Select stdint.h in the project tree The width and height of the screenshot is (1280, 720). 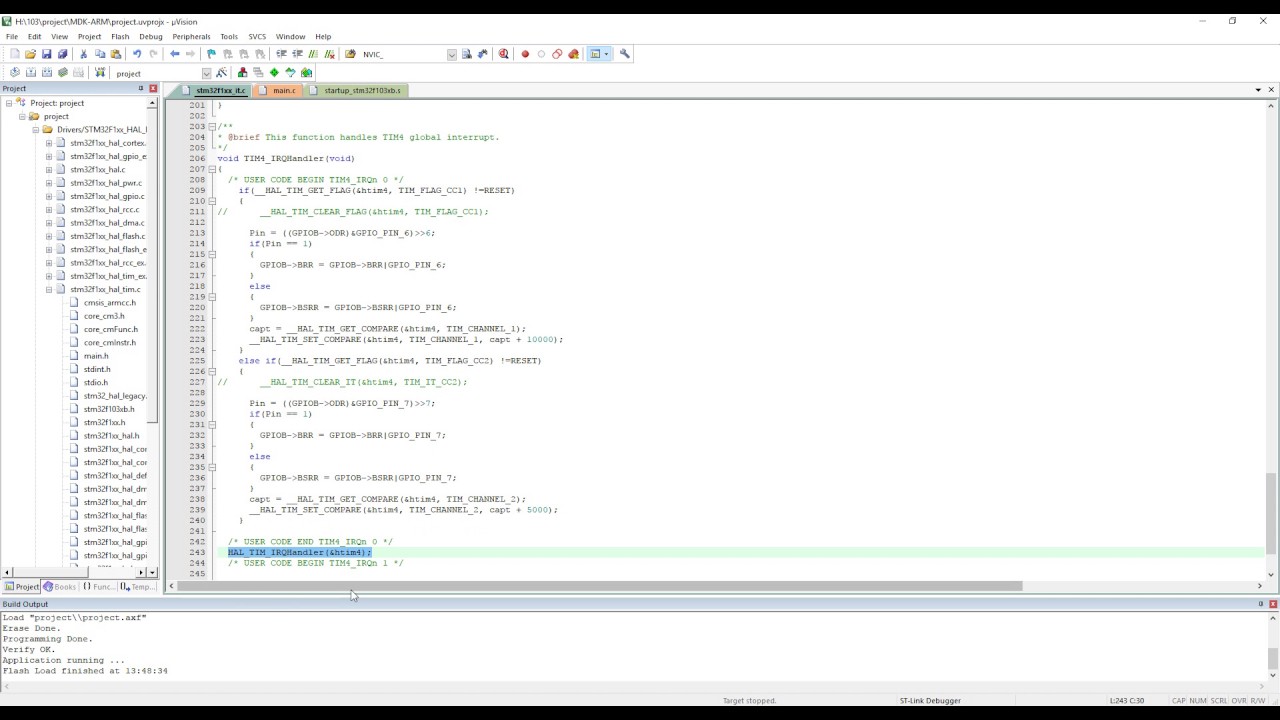97,369
